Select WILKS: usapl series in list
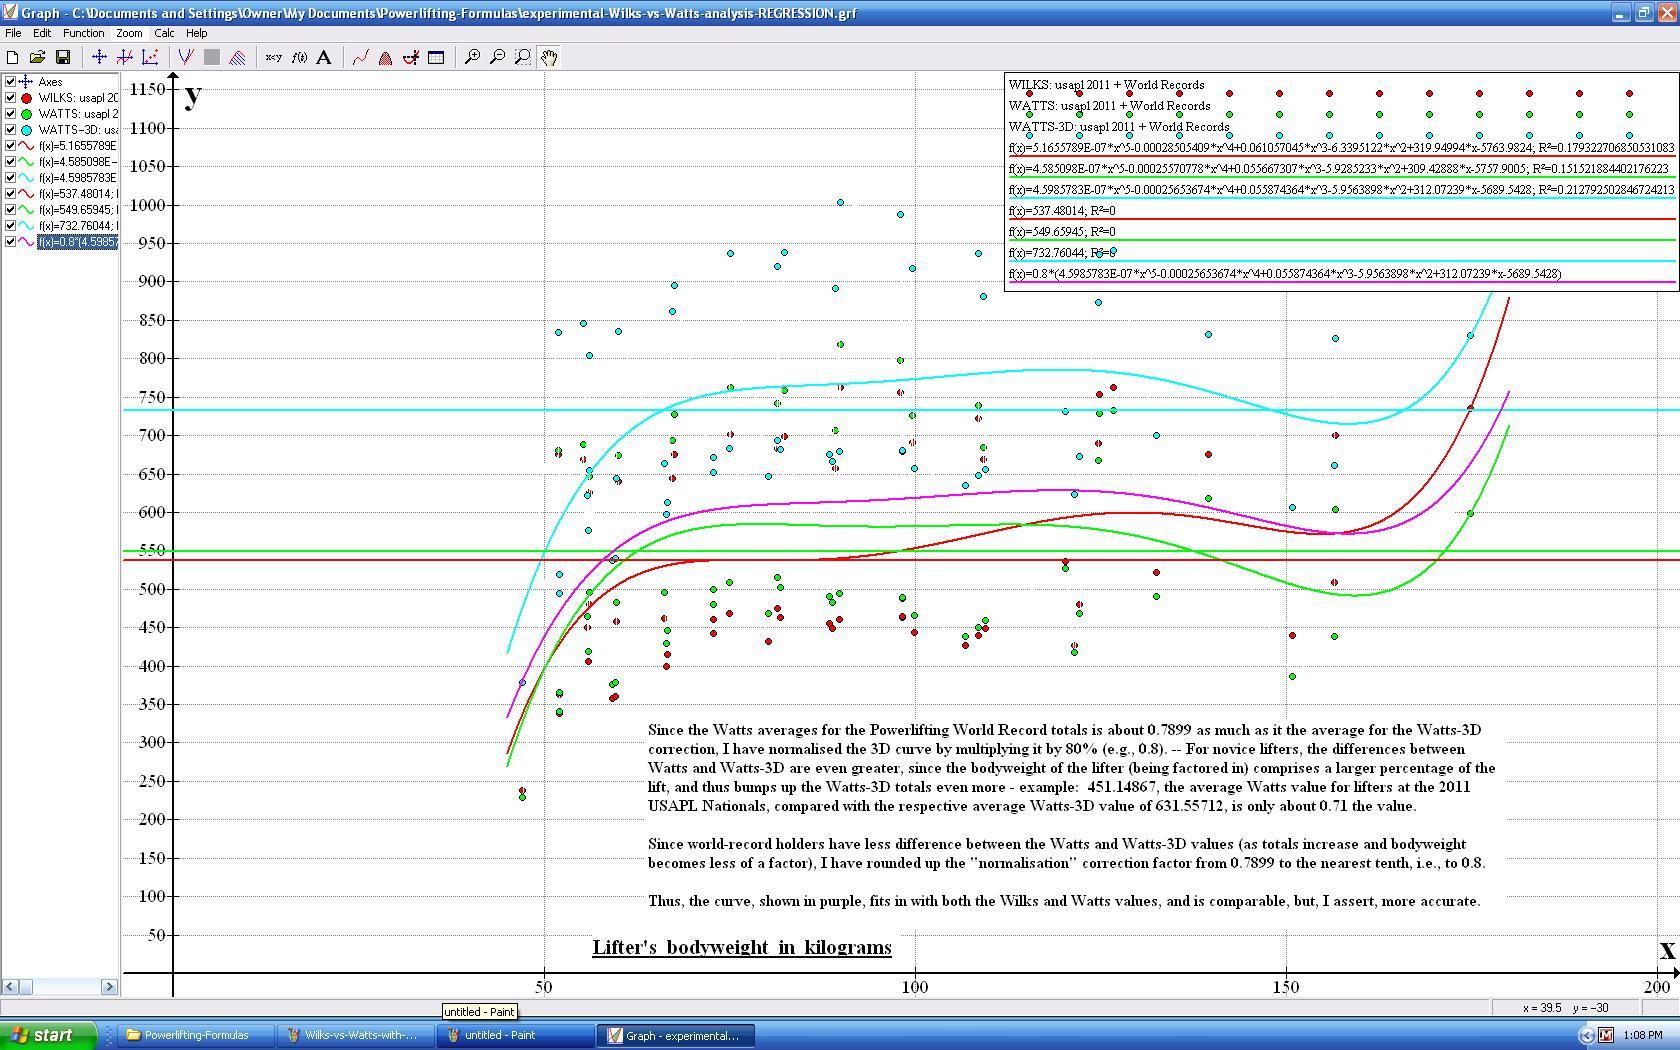1680x1050 pixels. (x=78, y=98)
